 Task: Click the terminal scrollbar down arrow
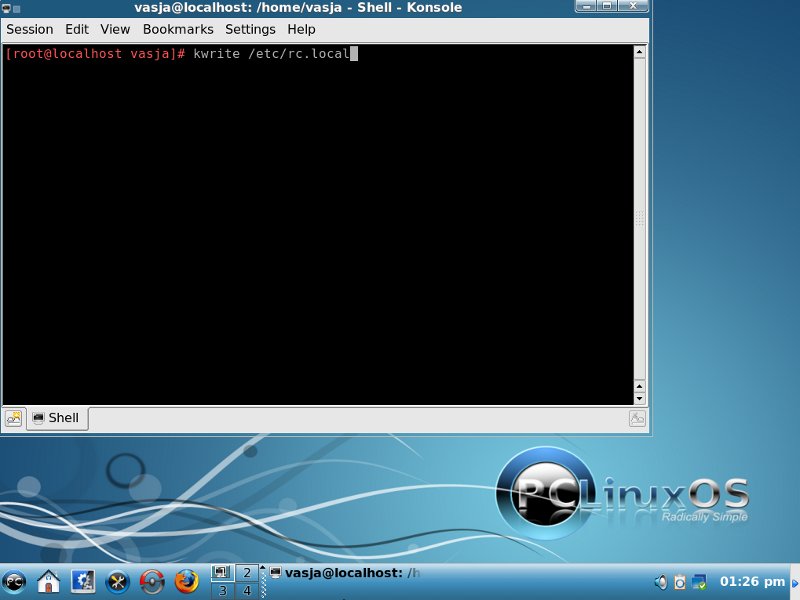point(640,398)
